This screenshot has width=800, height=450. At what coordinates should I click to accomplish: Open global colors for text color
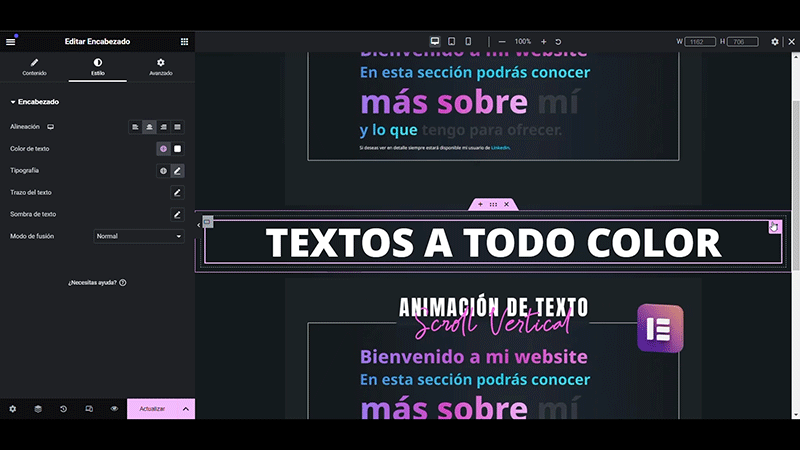[x=163, y=149]
